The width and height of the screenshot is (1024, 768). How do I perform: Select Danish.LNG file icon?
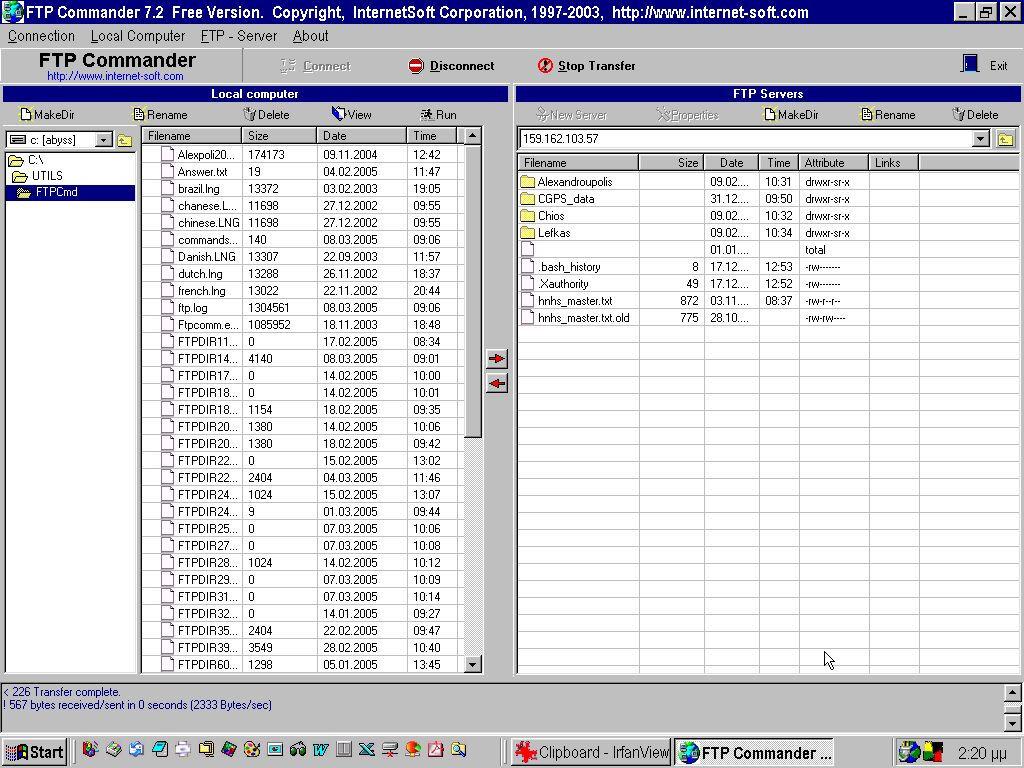pos(167,257)
